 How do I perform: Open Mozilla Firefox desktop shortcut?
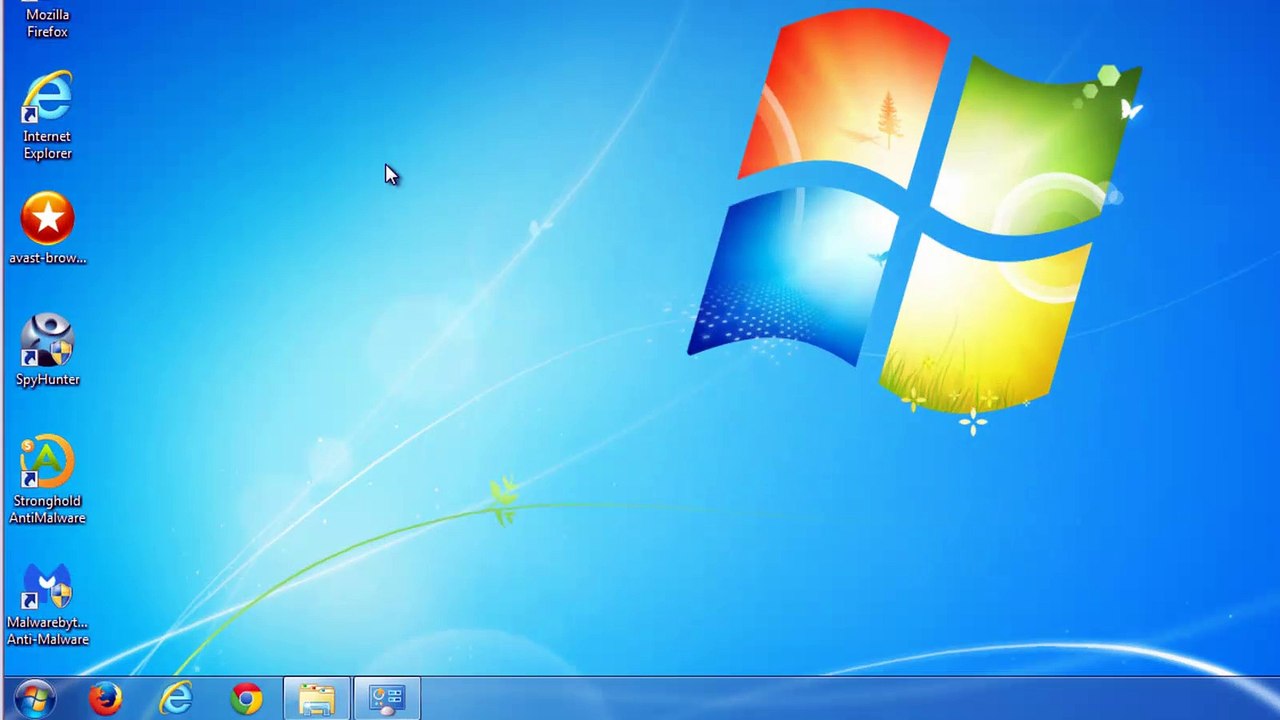(x=47, y=22)
